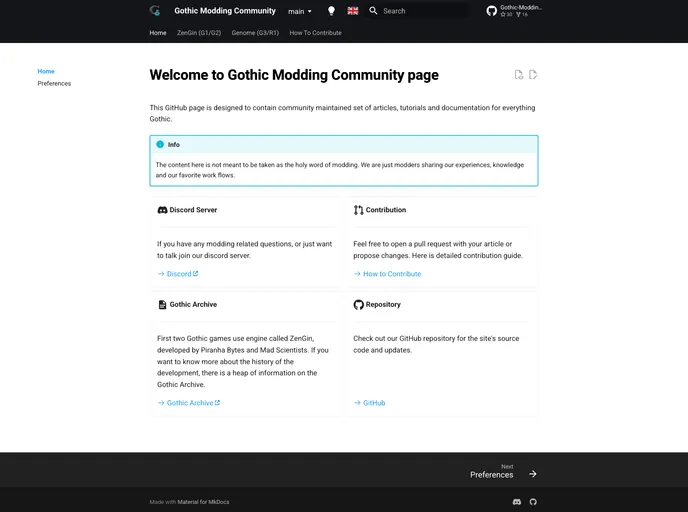Viewport: 688px width, 512px height.
Task: Click the Info admonition icon
Action: tap(160, 144)
